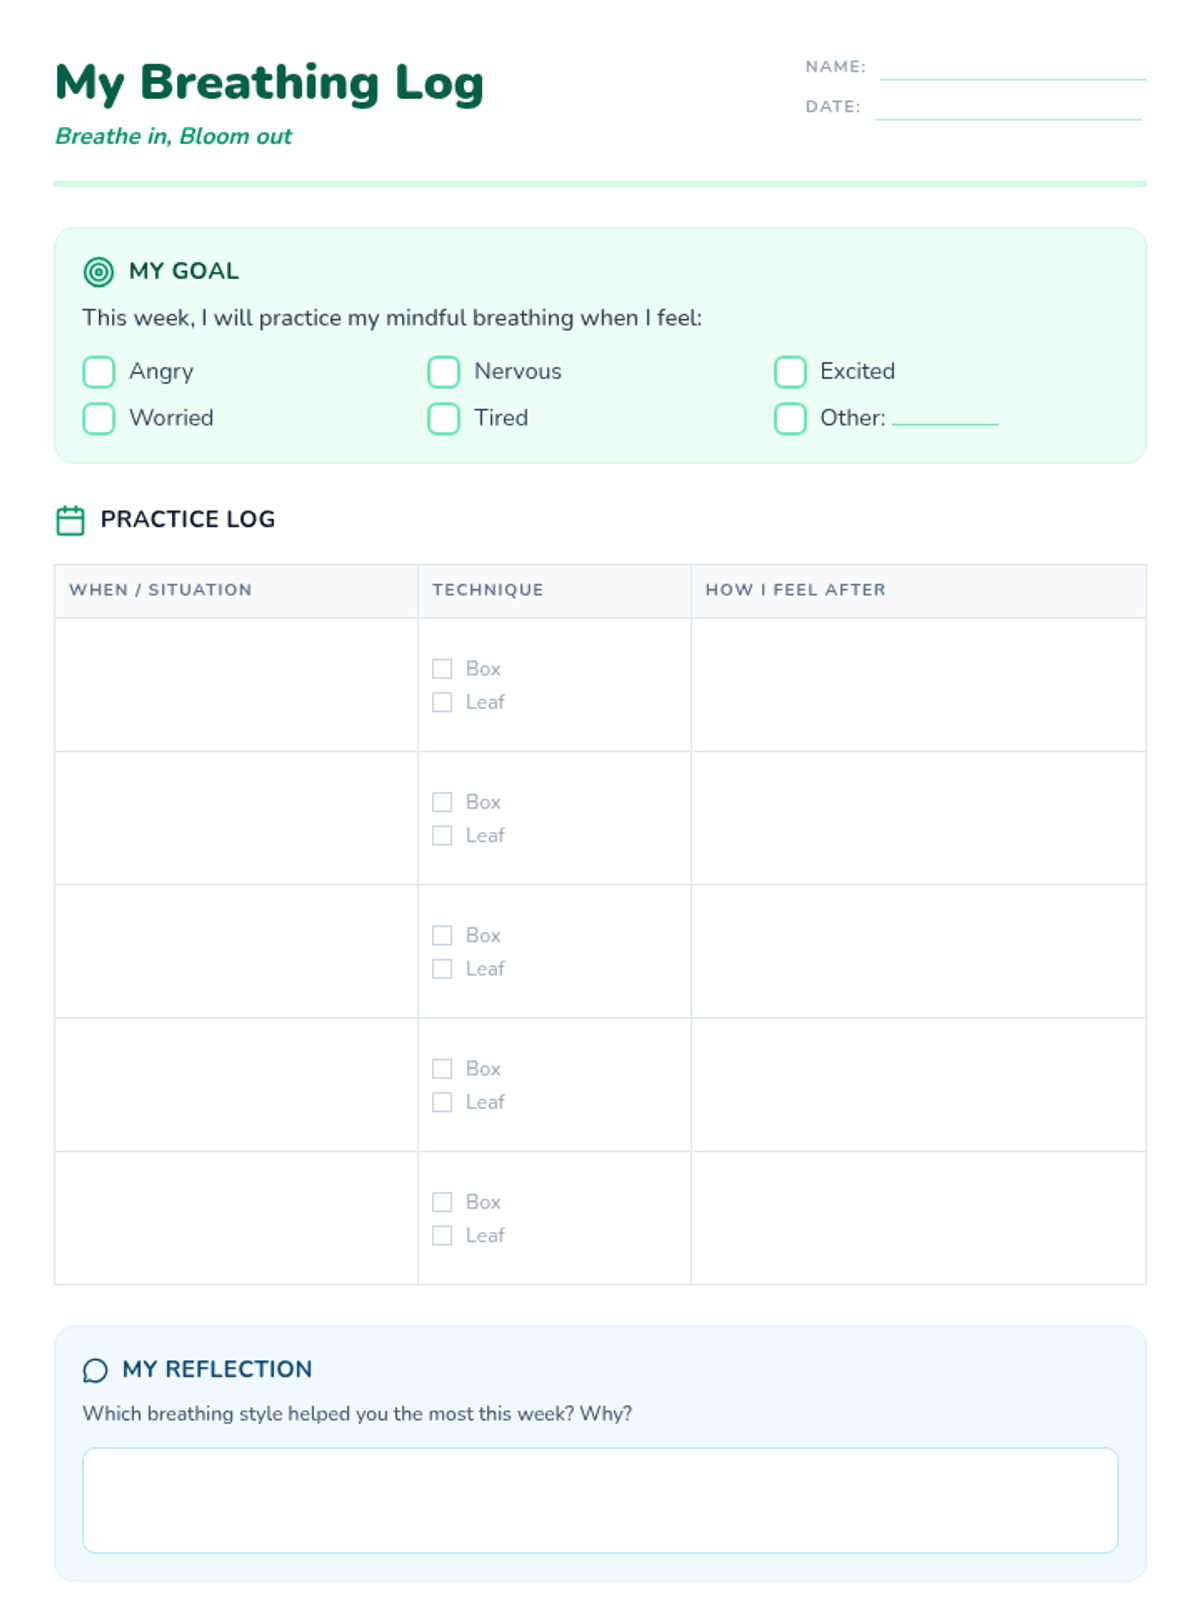Click the Name line field
Screen dimensions: 1200x1600
click(x=1012, y=70)
